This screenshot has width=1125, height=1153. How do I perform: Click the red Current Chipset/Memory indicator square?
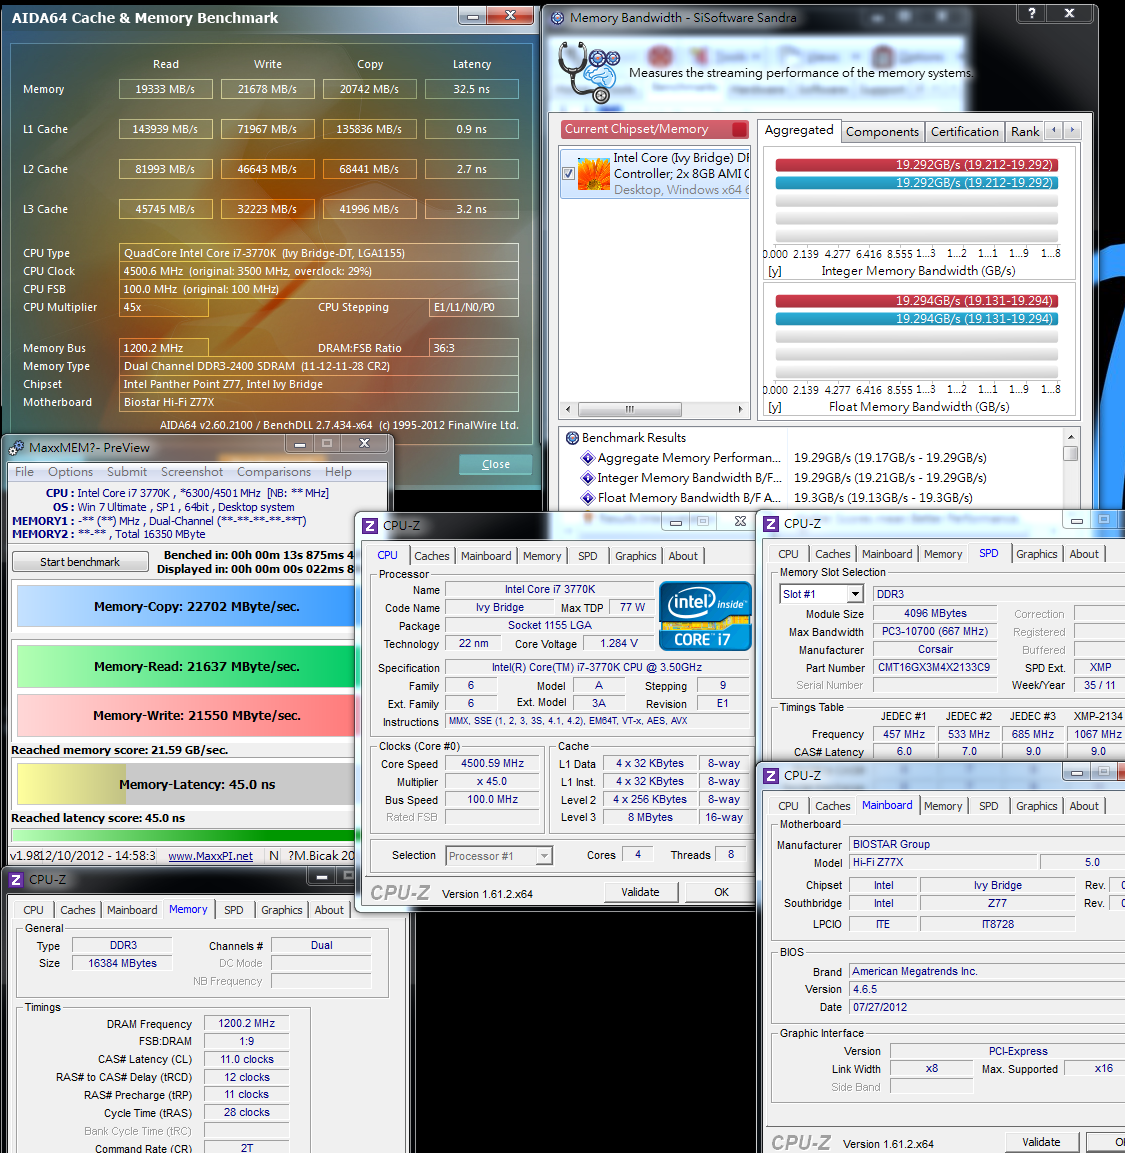point(739,129)
